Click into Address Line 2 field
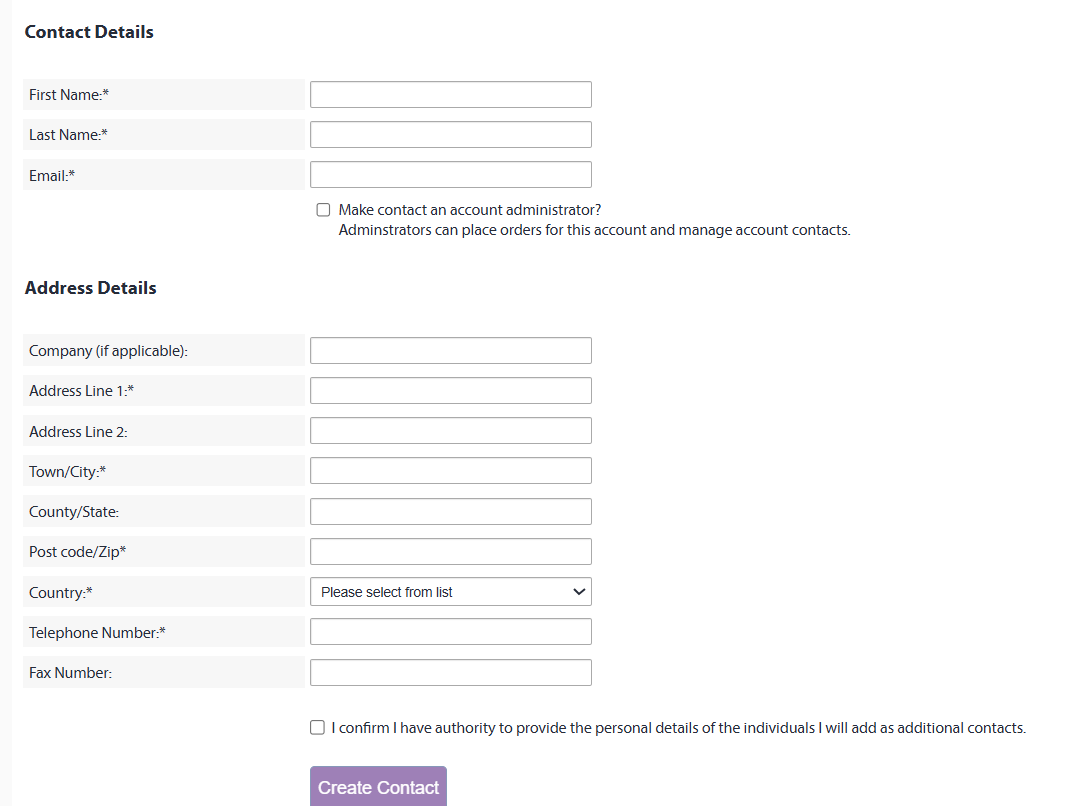 [450, 431]
